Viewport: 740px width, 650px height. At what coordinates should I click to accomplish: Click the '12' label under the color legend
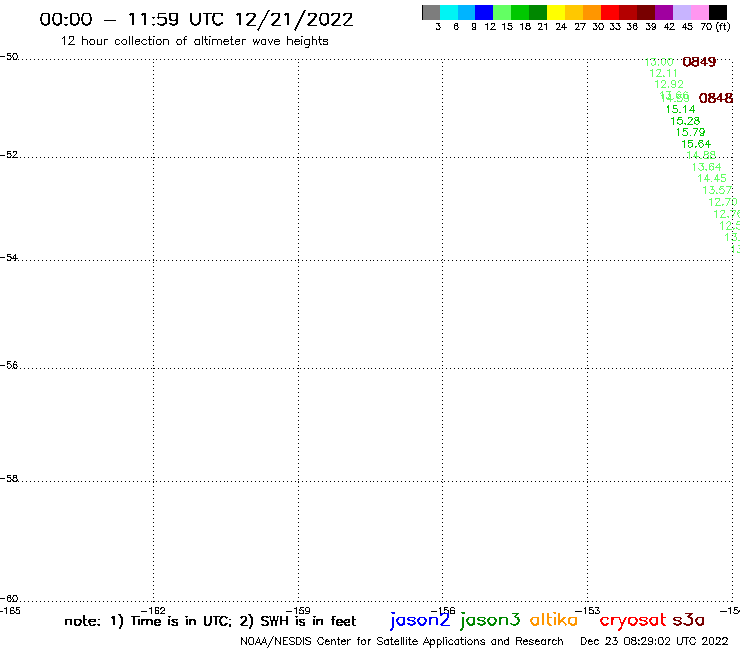click(x=490, y=27)
